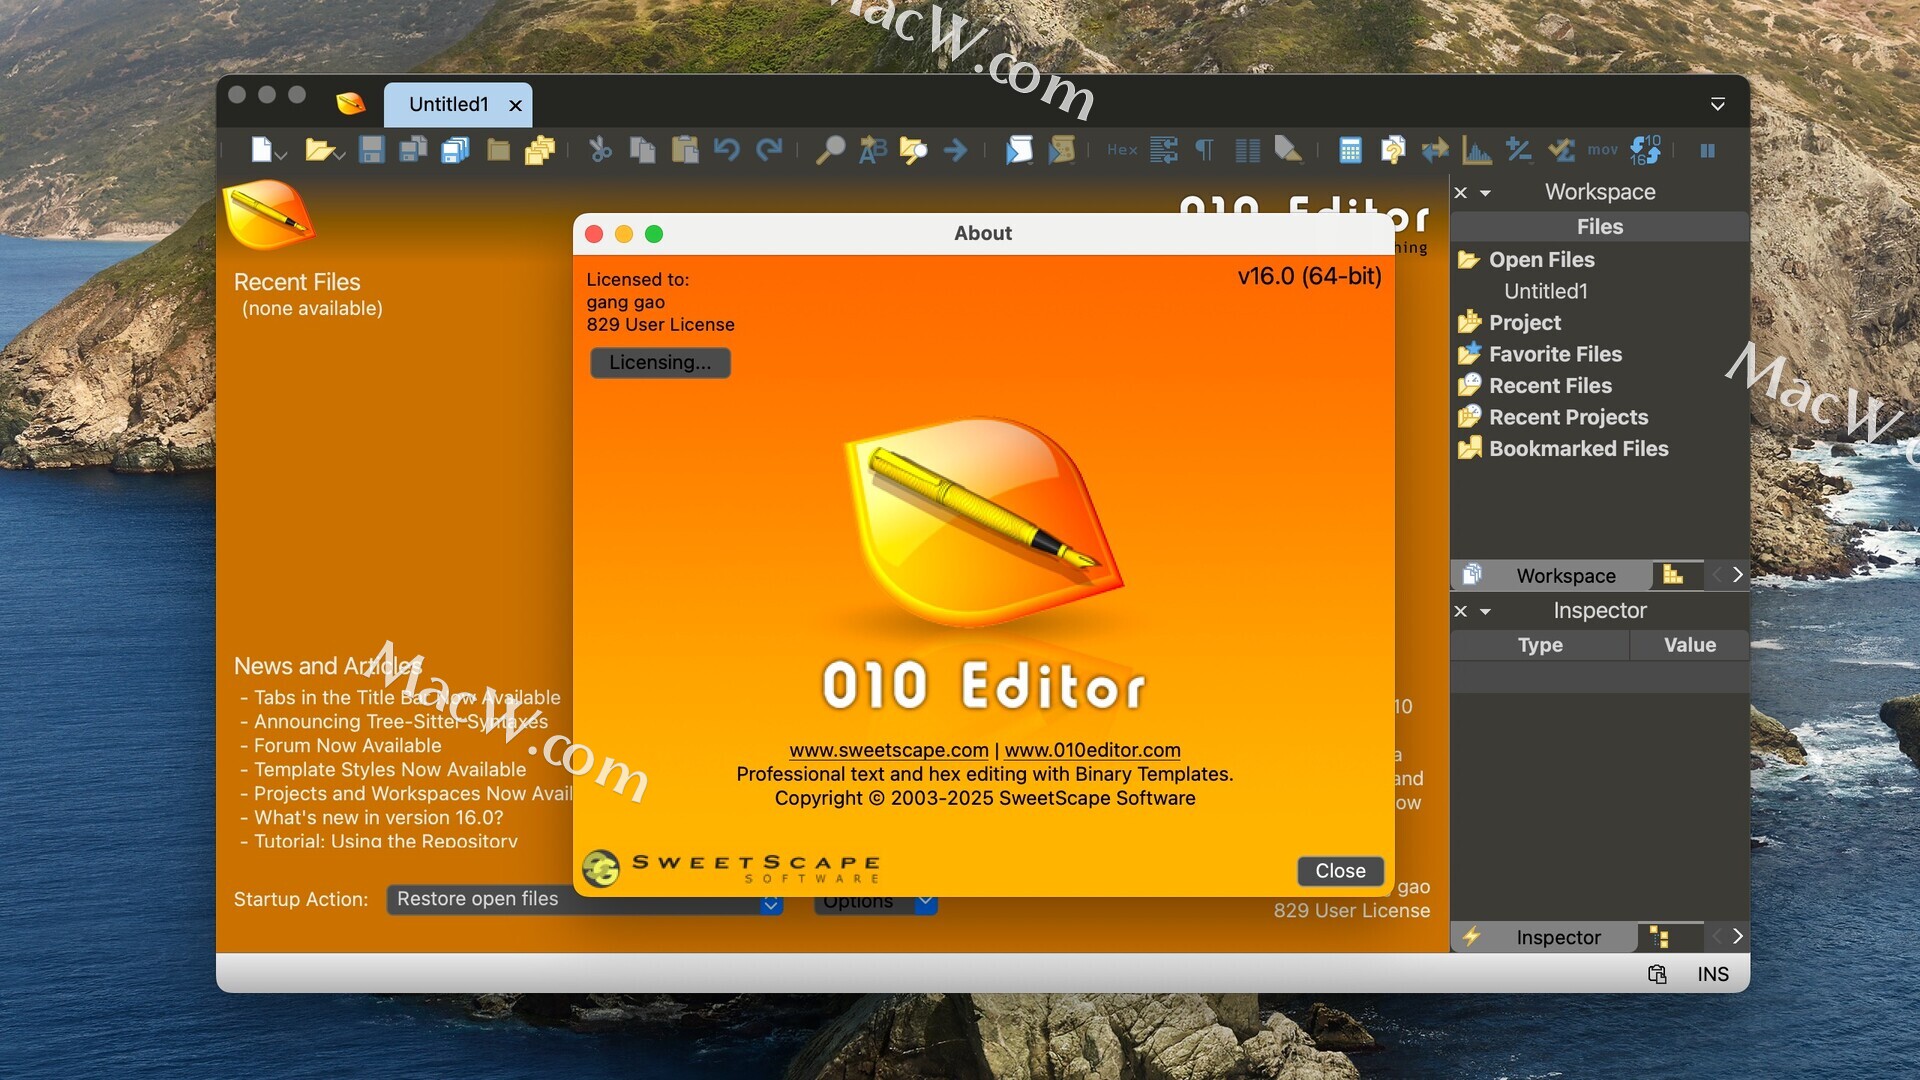Expand the New file dropdown arrow
This screenshot has height=1080, width=1920.
(x=282, y=155)
